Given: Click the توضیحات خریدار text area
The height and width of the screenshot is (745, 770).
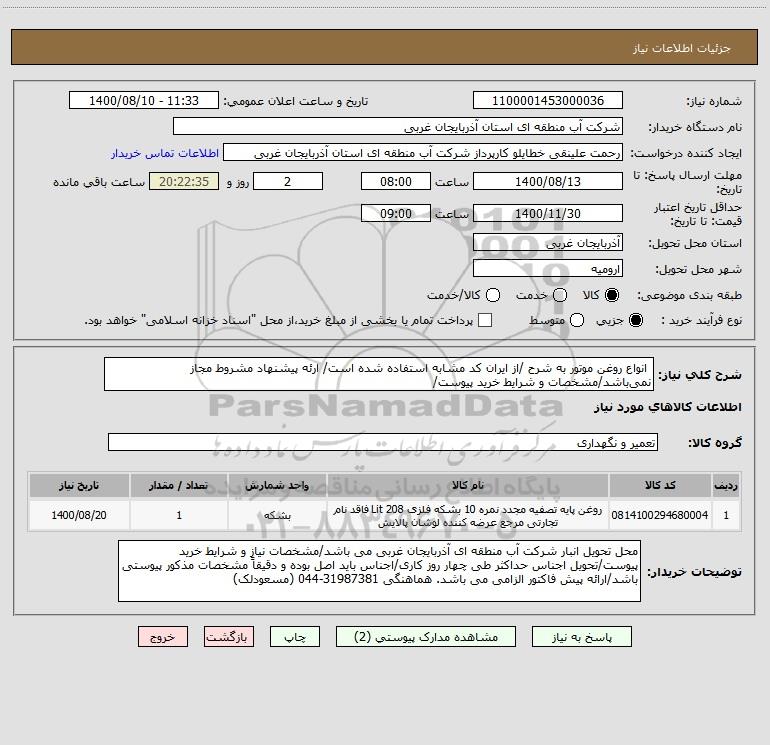Looking at the screenshot, I should [380, 571].
